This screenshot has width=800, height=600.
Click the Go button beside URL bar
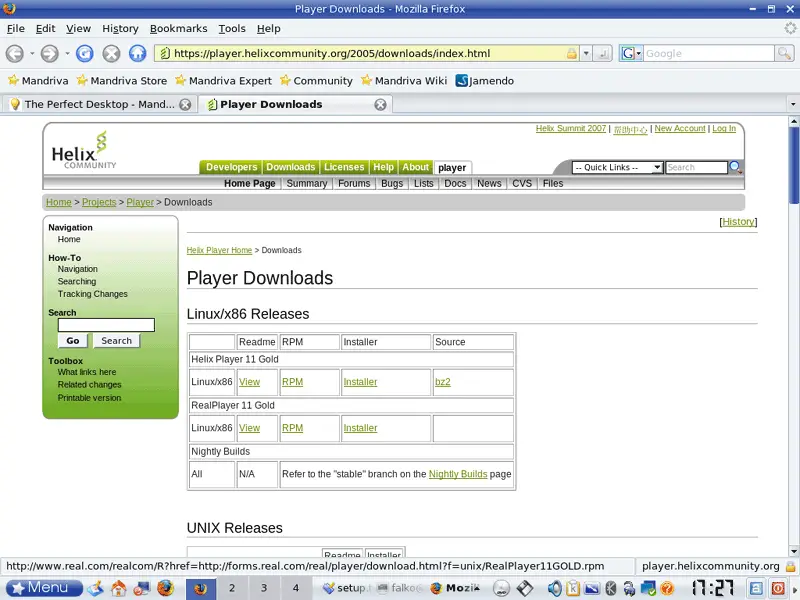coord(603,53)
